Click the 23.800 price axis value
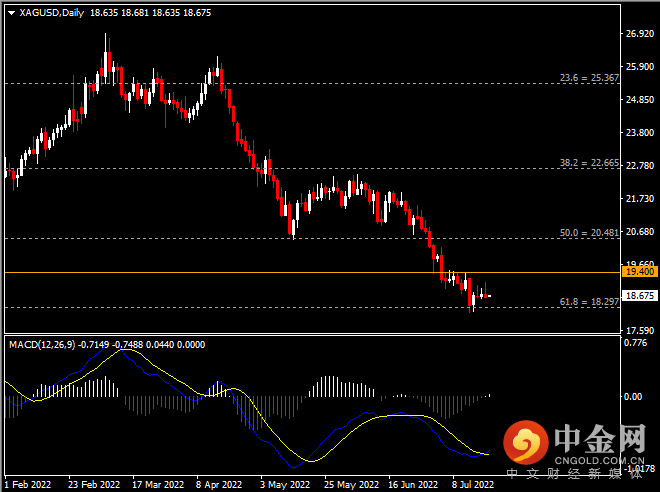660x492 pixels. [640, 133]
